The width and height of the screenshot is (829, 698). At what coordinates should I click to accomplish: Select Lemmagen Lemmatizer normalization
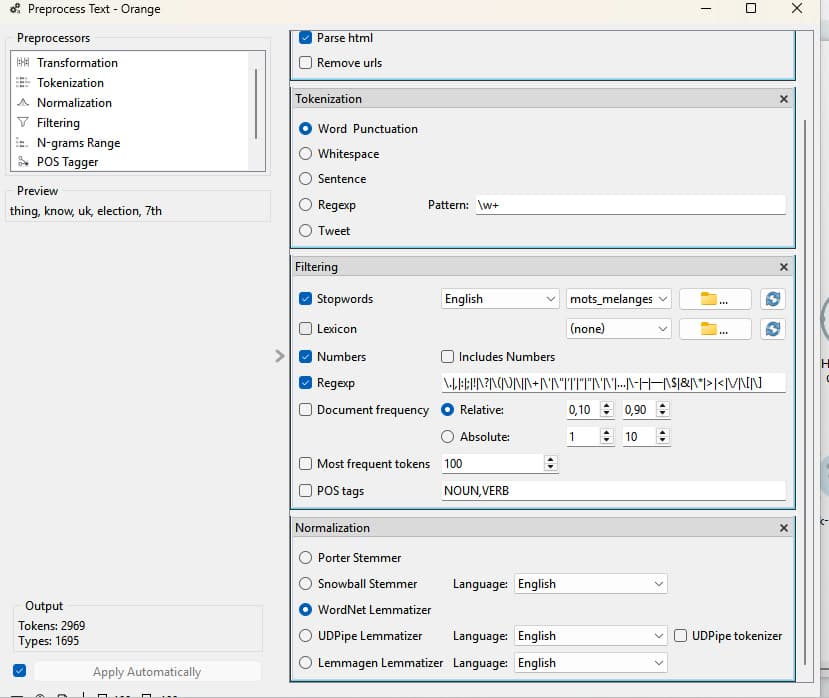tap(305, 663)
